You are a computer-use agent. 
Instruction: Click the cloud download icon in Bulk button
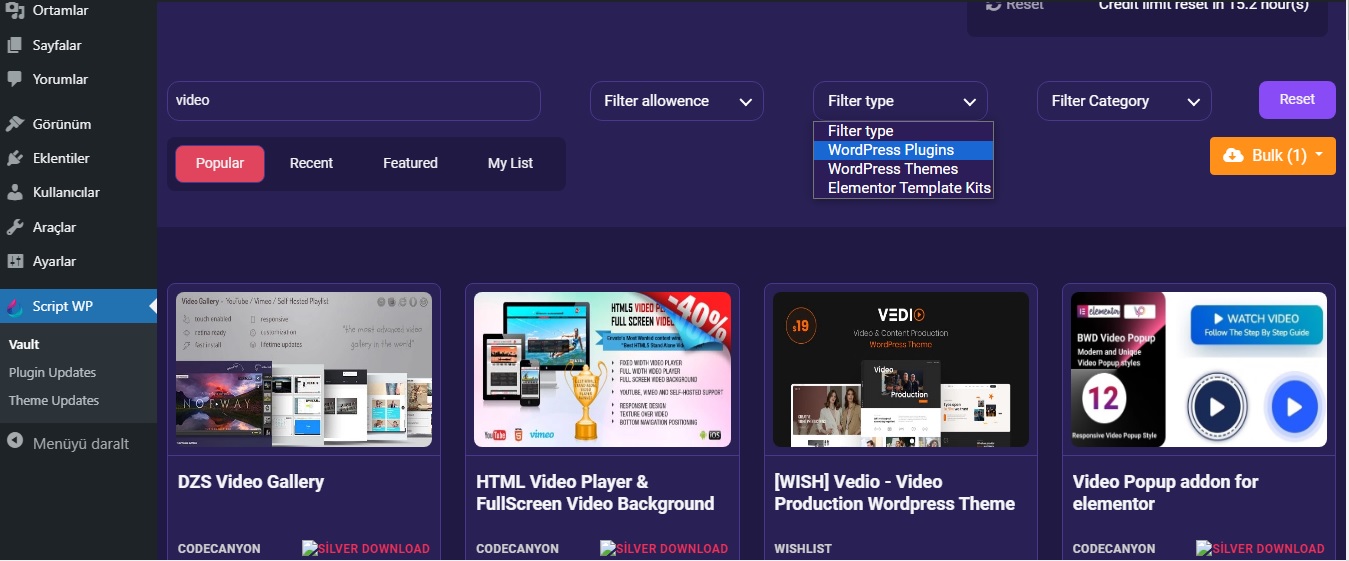(x=1233, y=155)
